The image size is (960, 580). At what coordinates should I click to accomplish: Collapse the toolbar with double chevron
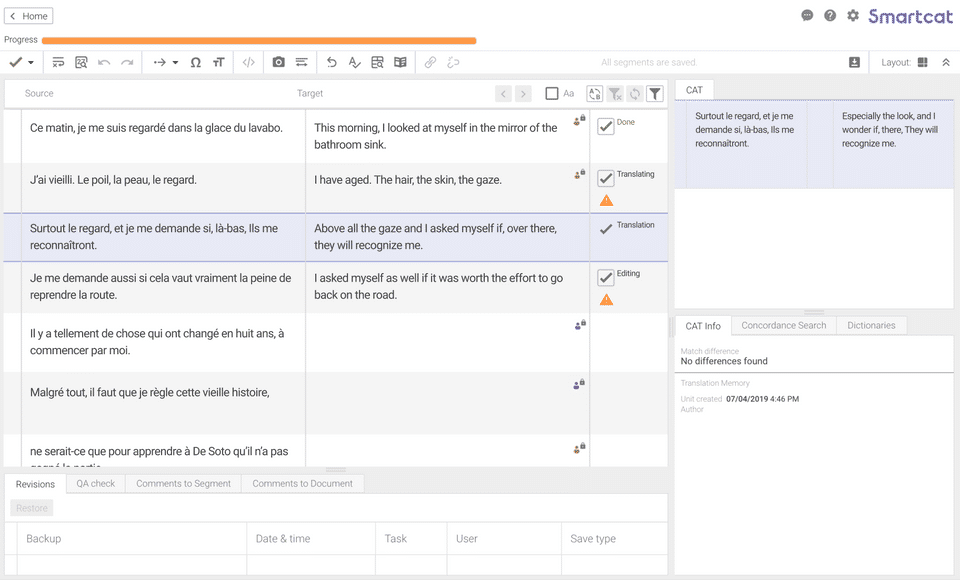(x=946, y=62)
